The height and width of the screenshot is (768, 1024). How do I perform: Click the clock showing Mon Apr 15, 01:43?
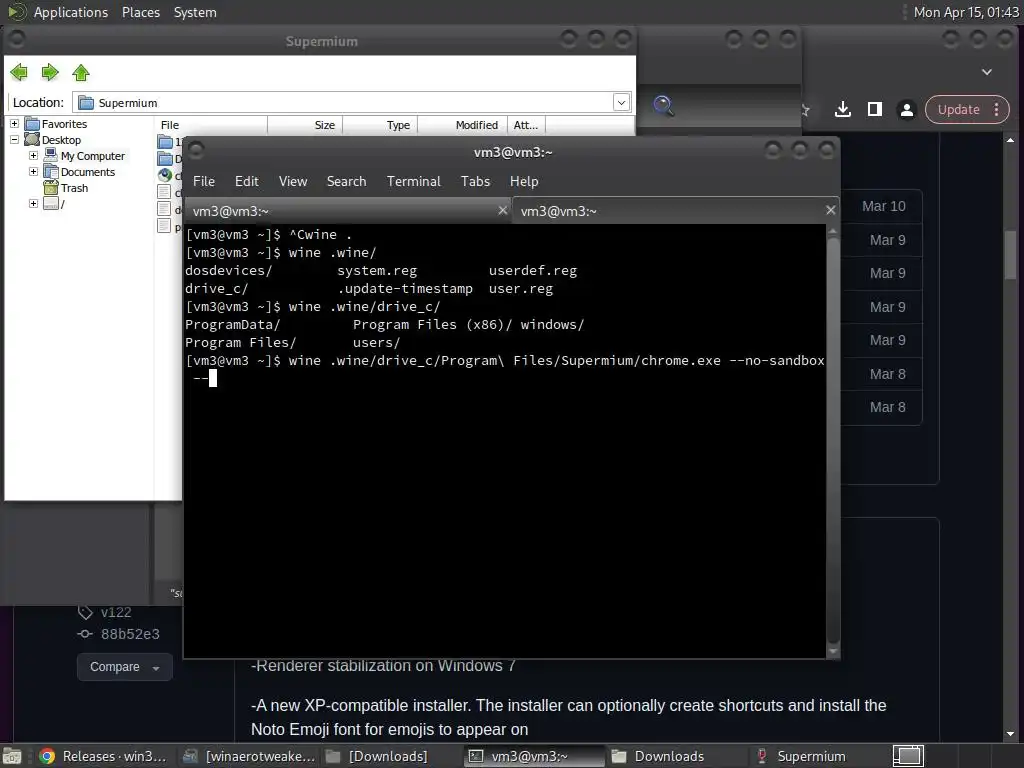967,12
